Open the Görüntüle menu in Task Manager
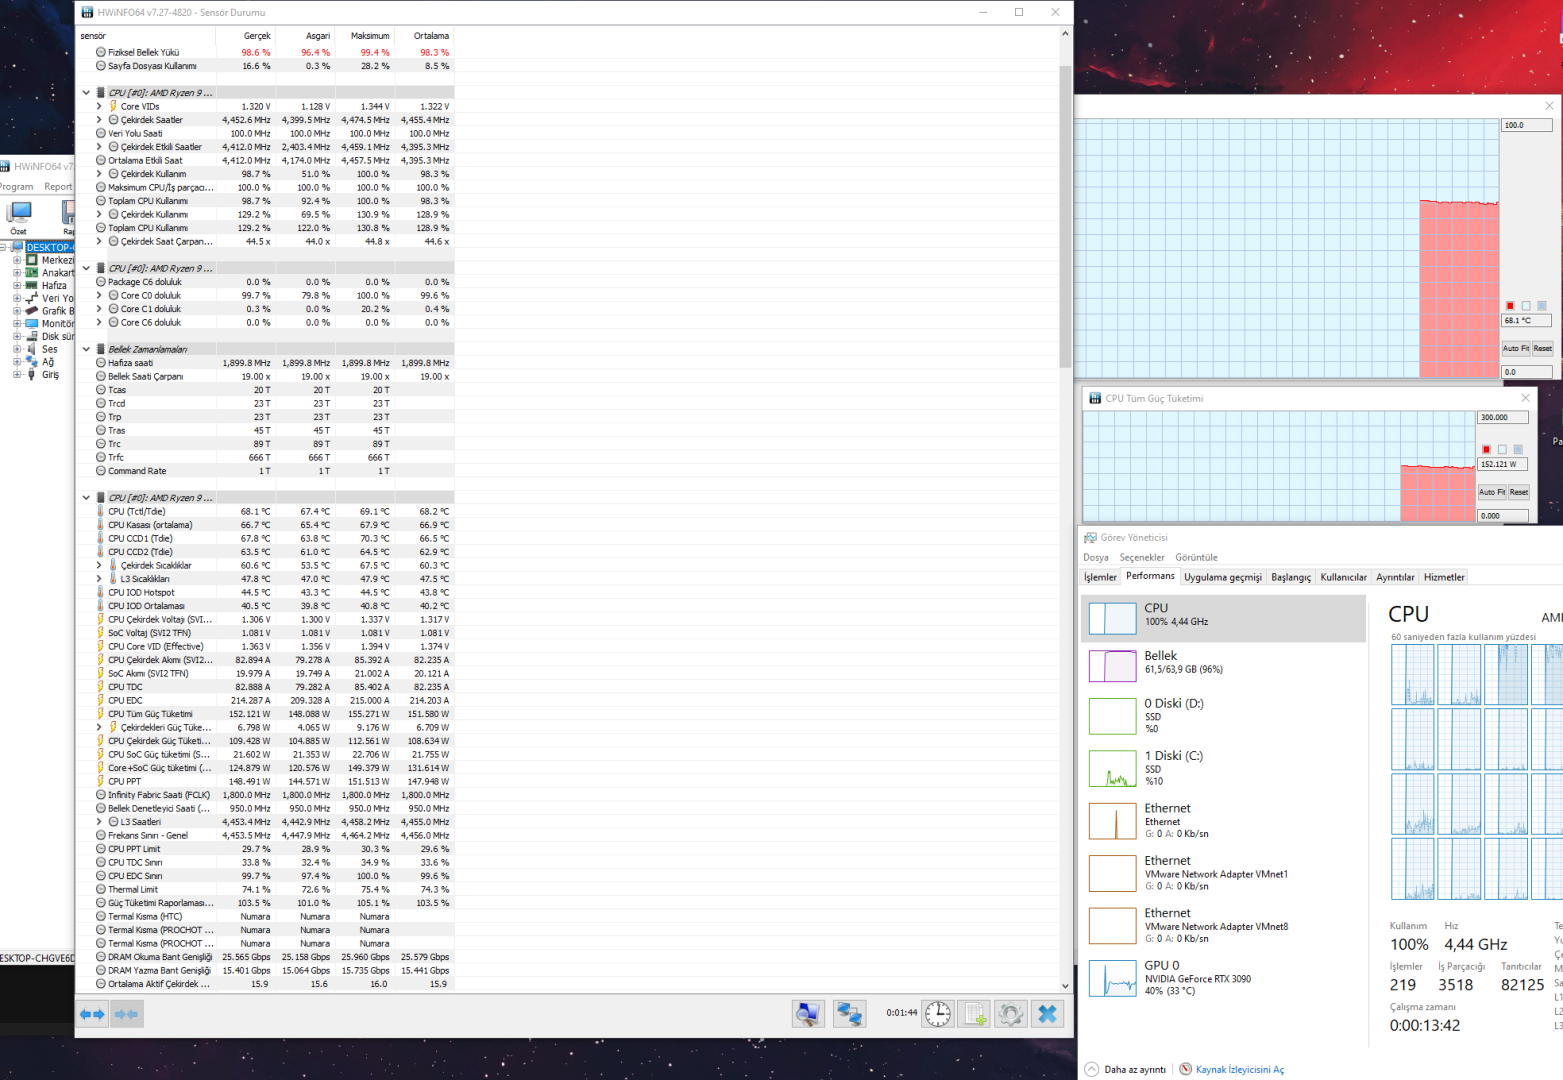The height and width of the screenshot is (1080, 1563). click(1196, 557)
